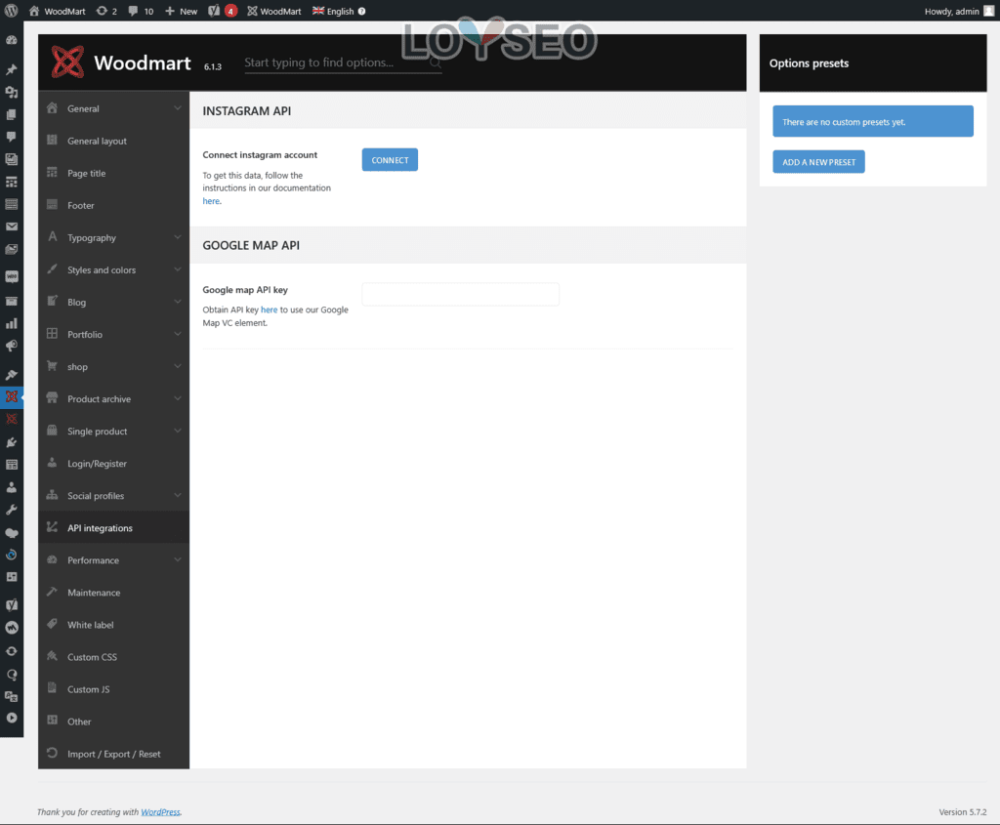Image resolution: width=1000 pixels, height=825 pixels.
Task: Open Posts via the pushpin icon
Action: pyautogui.click(x=11, y=69)
